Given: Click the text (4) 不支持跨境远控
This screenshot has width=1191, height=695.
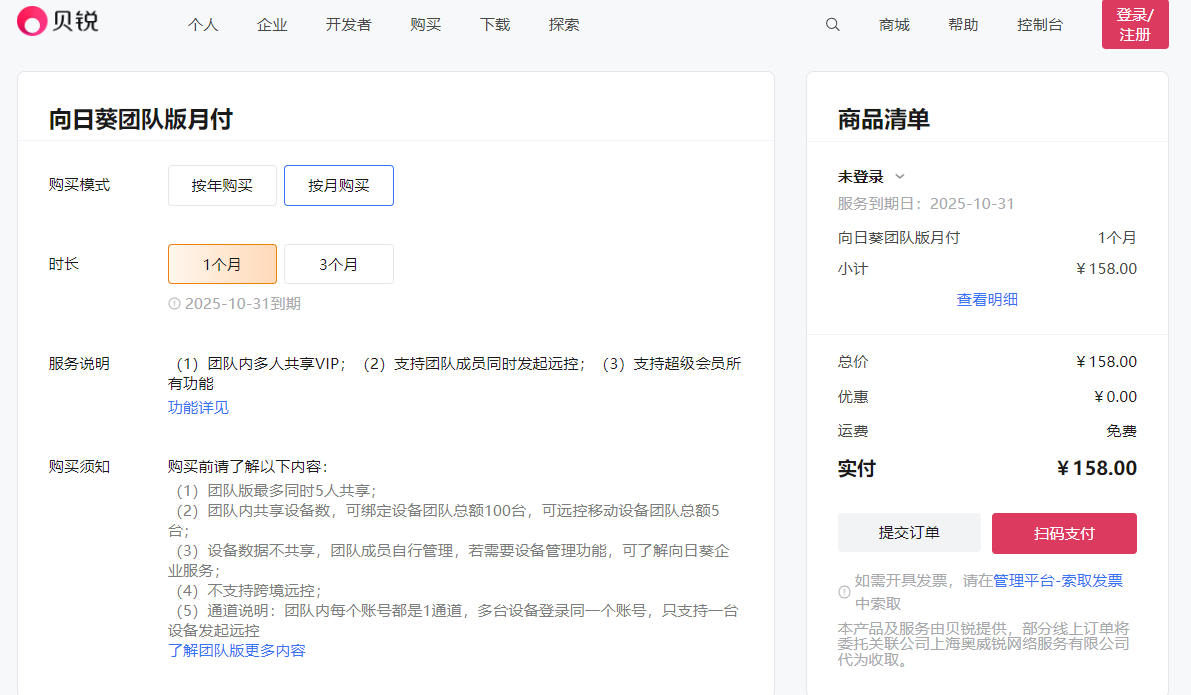Looking at the screenshot, I should pyautogui.click(x=248, y=591).
